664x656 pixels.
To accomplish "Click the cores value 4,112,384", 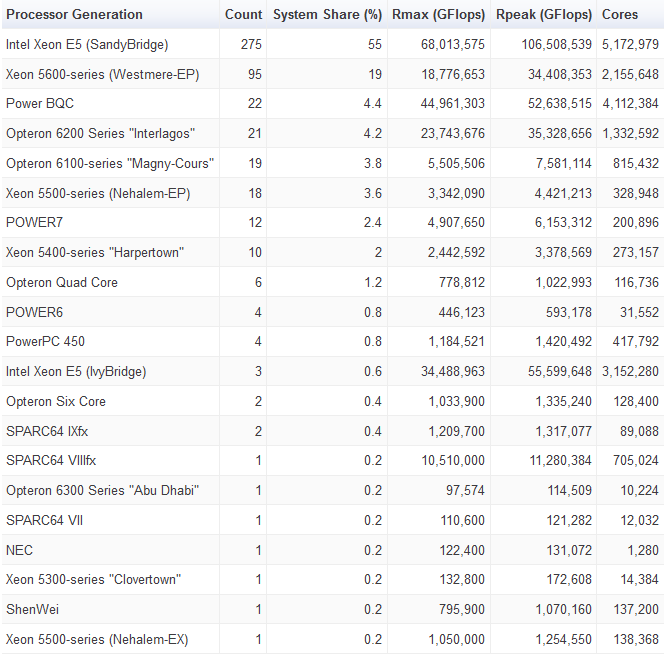I will click(x=630, y=103).
